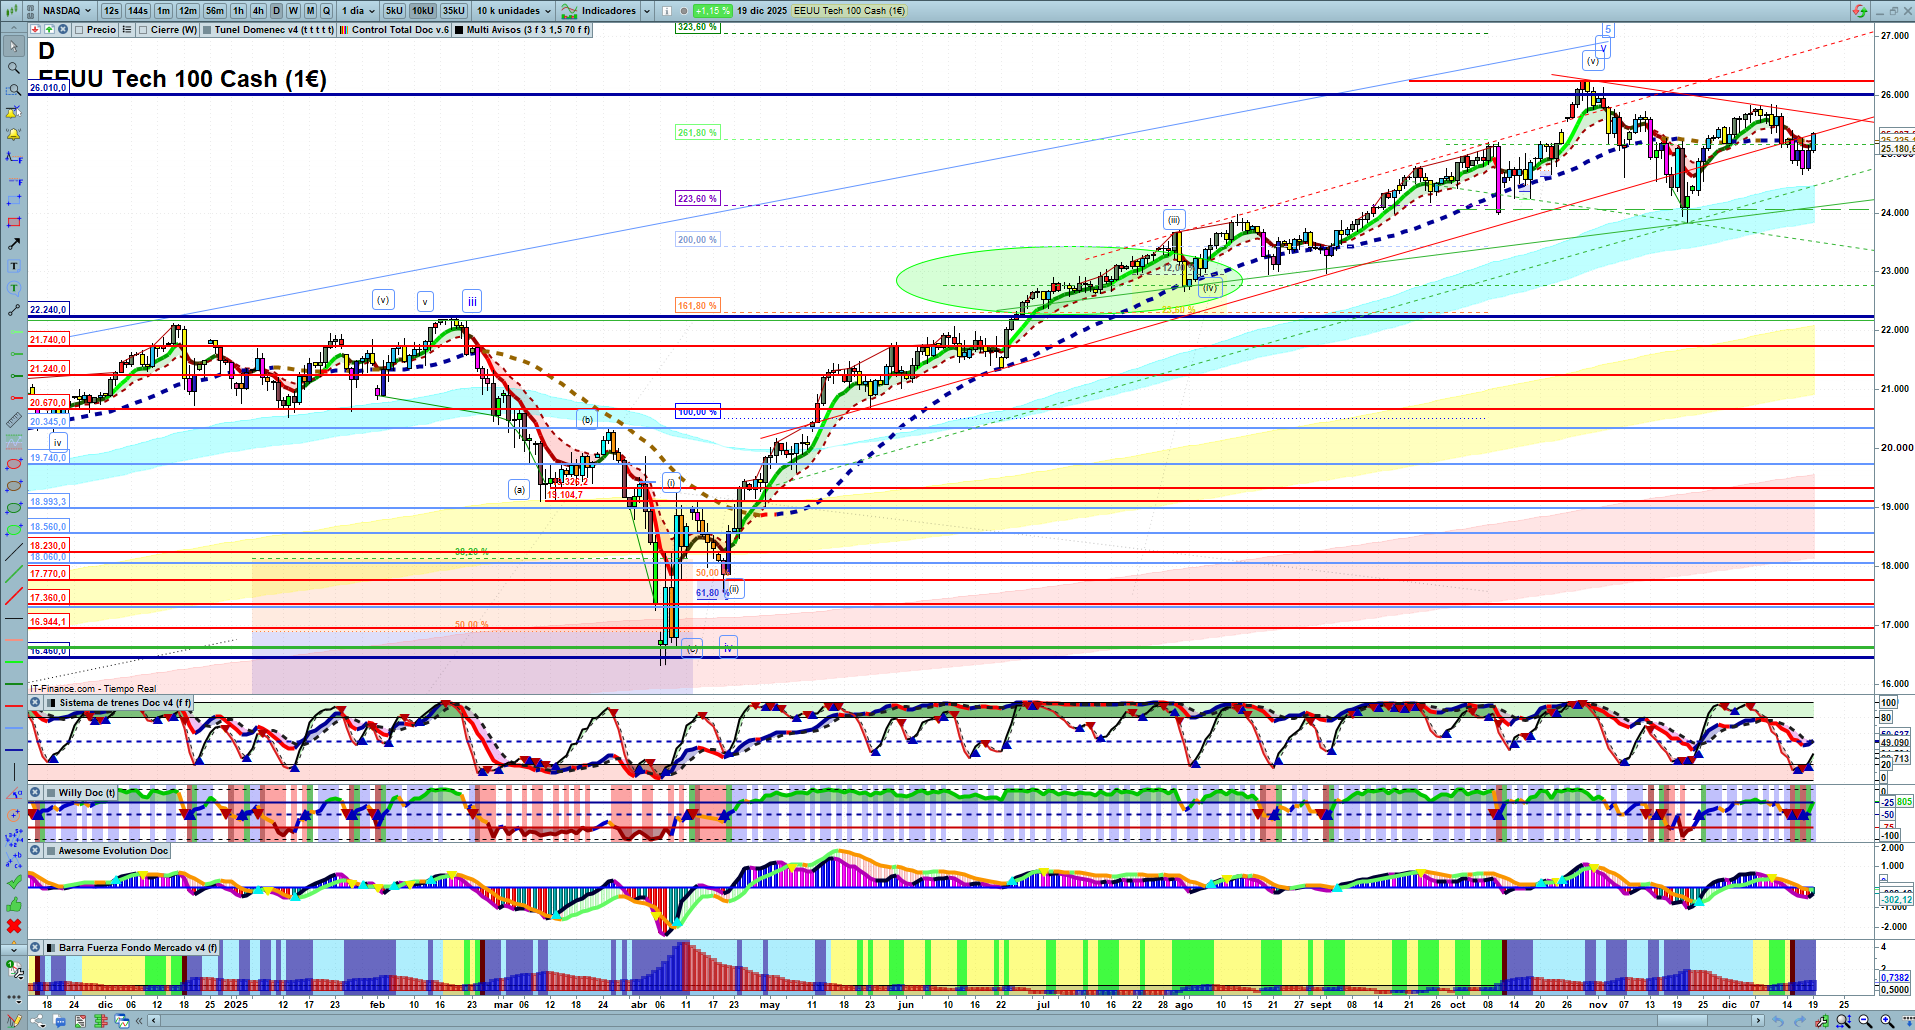Remove the Sistema de trenes indicator panel
This screenshot has height=1030, width=1915.
(x=35, y=703)
